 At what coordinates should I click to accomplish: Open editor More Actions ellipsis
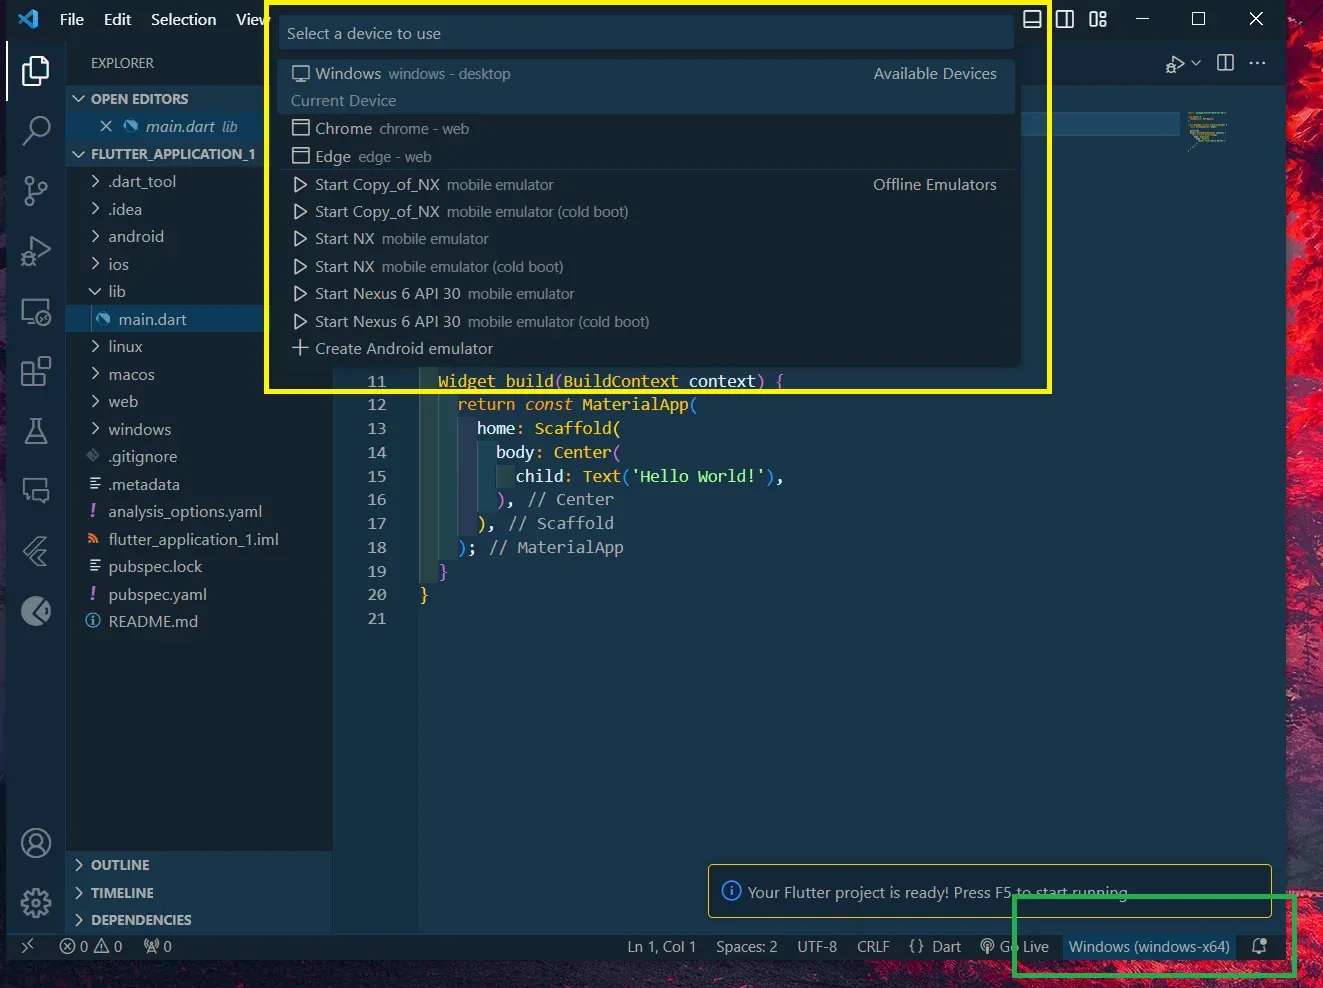point(1258,63)
